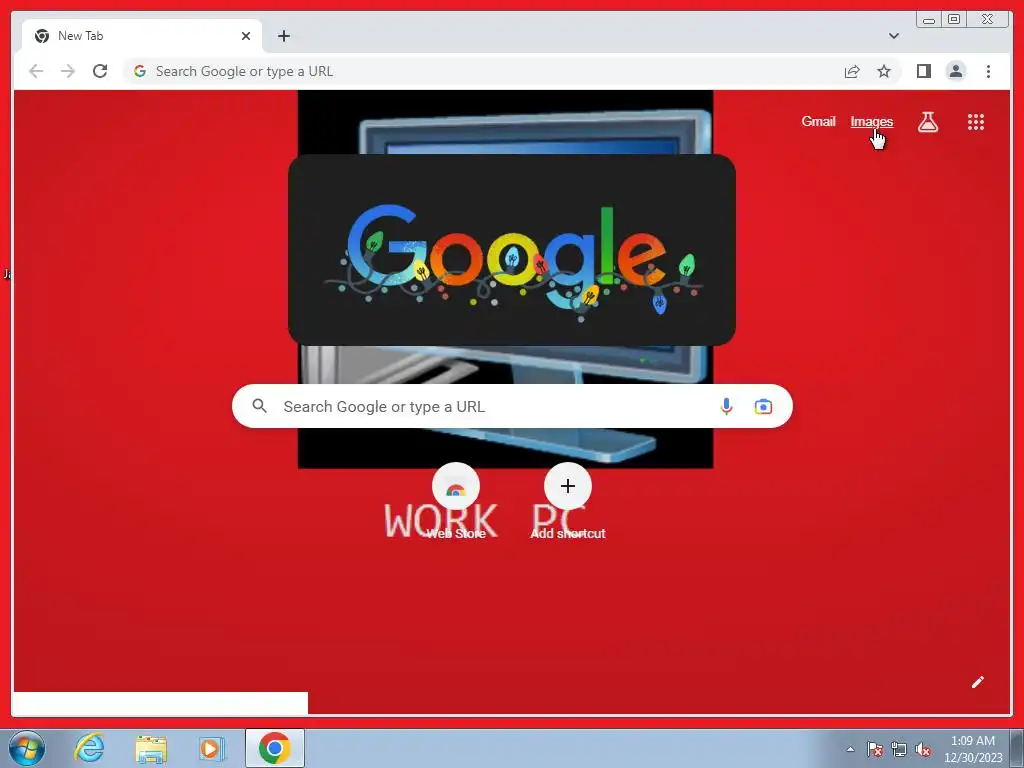The height and width of the screenshot is (768, 1024).
Task: Launch Internet Explorer from the taskbar
Action: pos(89,748)
